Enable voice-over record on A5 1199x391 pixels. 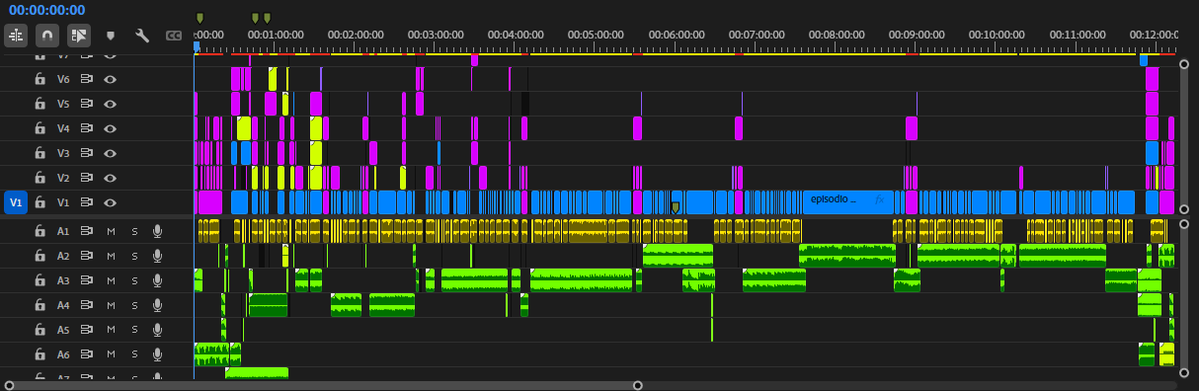point(158,330)
